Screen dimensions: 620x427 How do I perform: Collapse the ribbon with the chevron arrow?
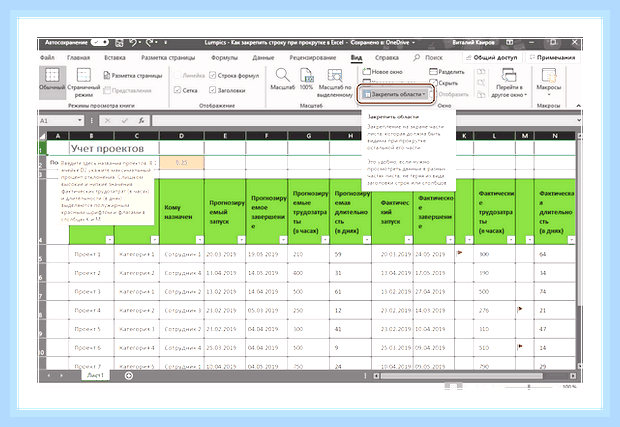(x=578, y=106)
